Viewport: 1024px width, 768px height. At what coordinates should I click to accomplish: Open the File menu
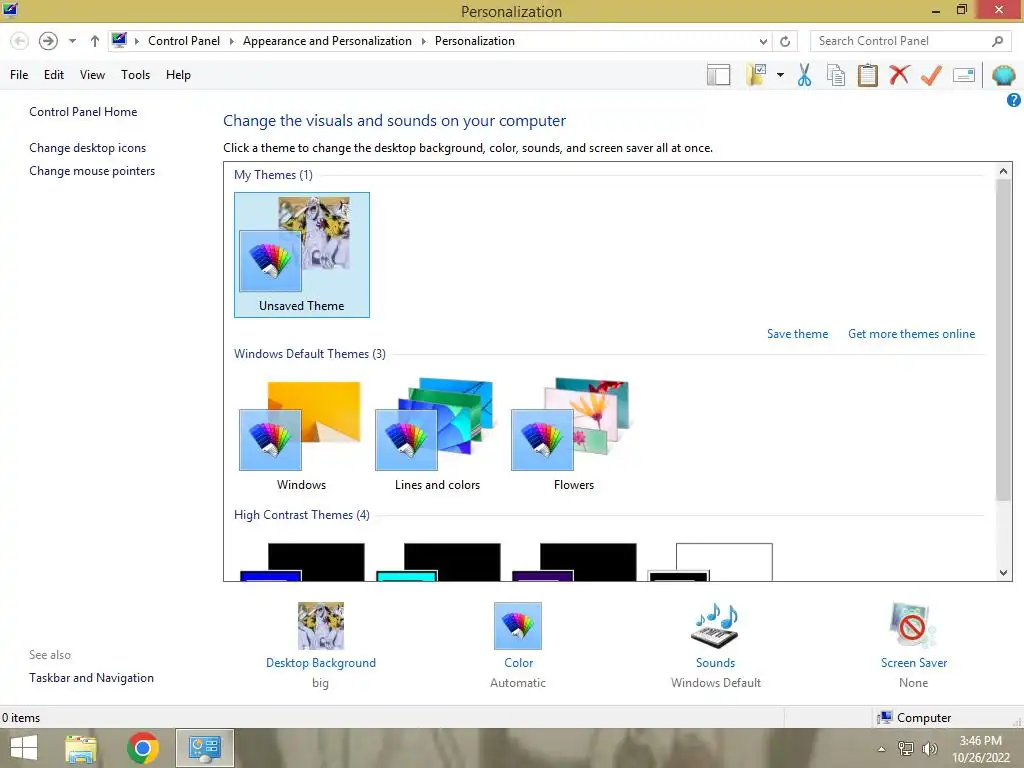click(x=19, y=75)
